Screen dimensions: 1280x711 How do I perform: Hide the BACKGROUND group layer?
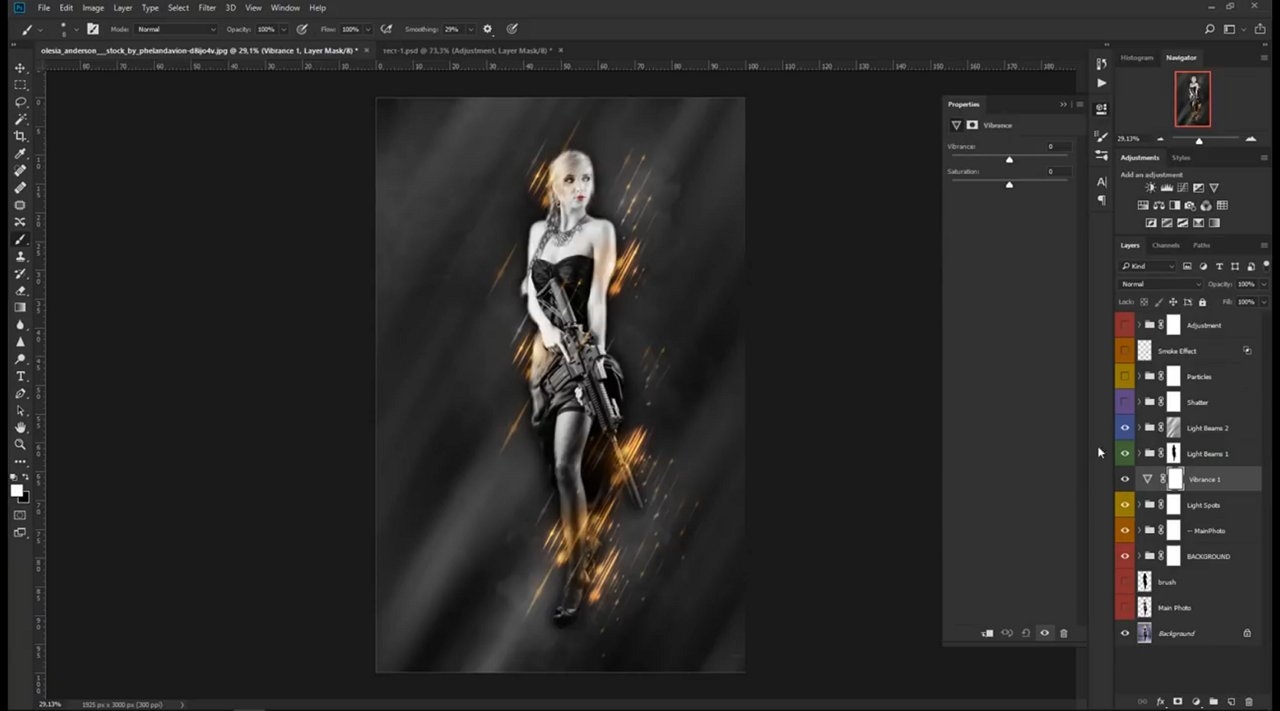tap(1125, 556)
